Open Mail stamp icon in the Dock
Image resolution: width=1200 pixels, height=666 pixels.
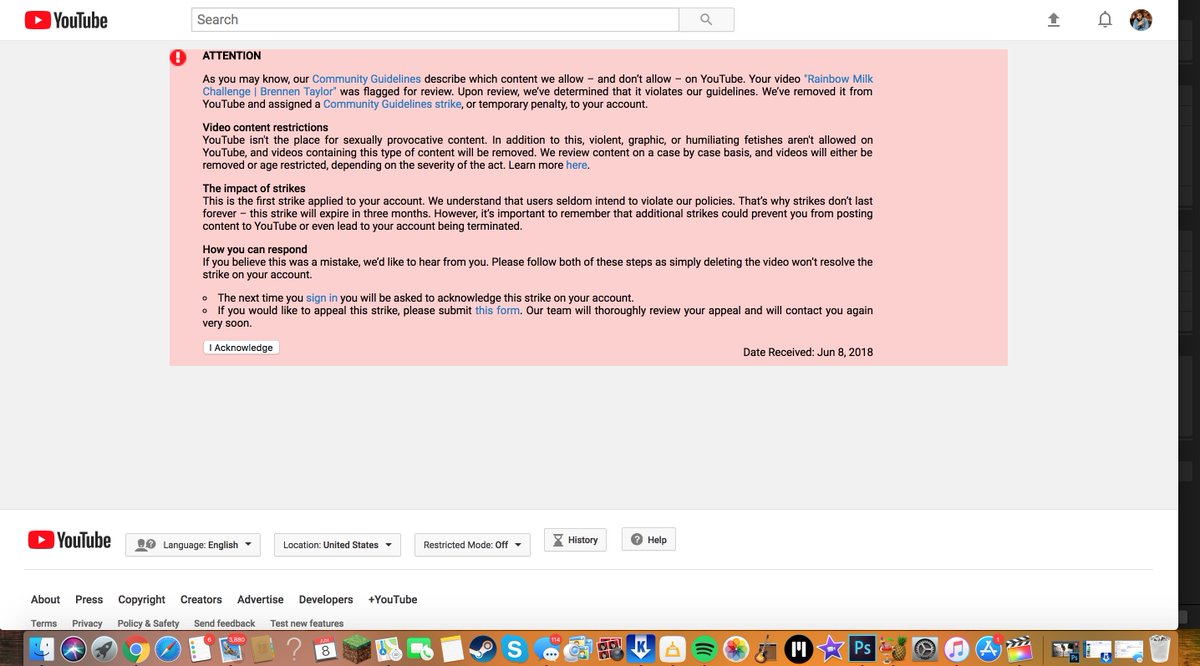tap(230, 649)
